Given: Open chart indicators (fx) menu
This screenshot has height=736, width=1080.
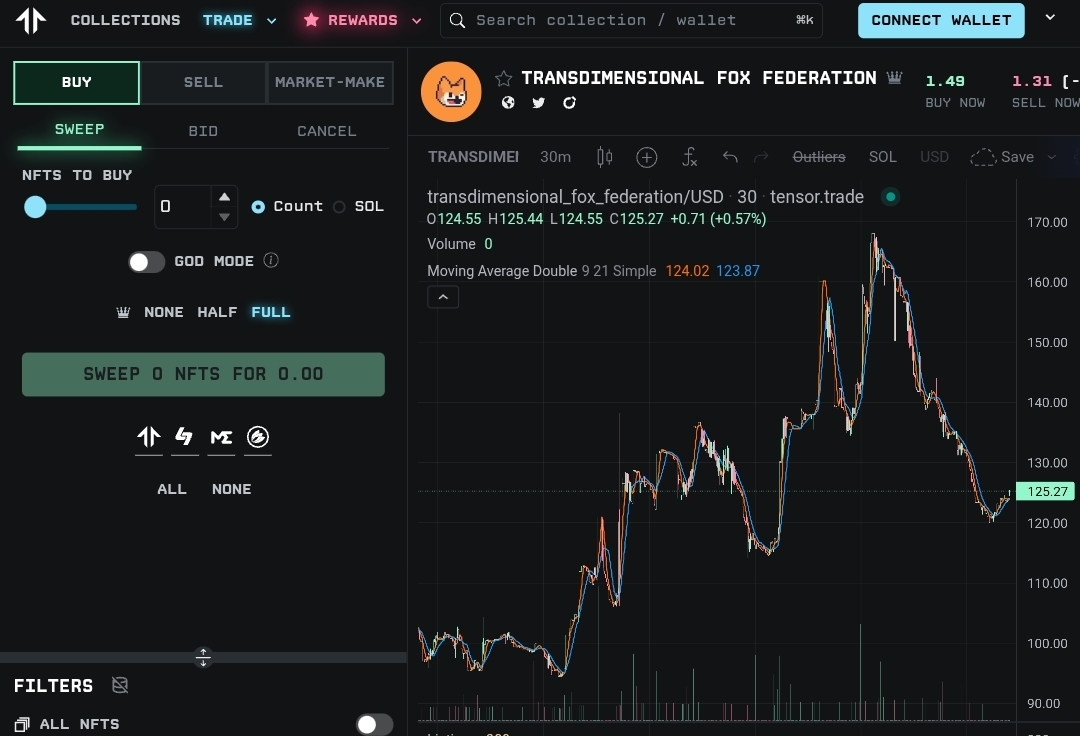Looking at the screenshot, I should [x=690, y=157].
